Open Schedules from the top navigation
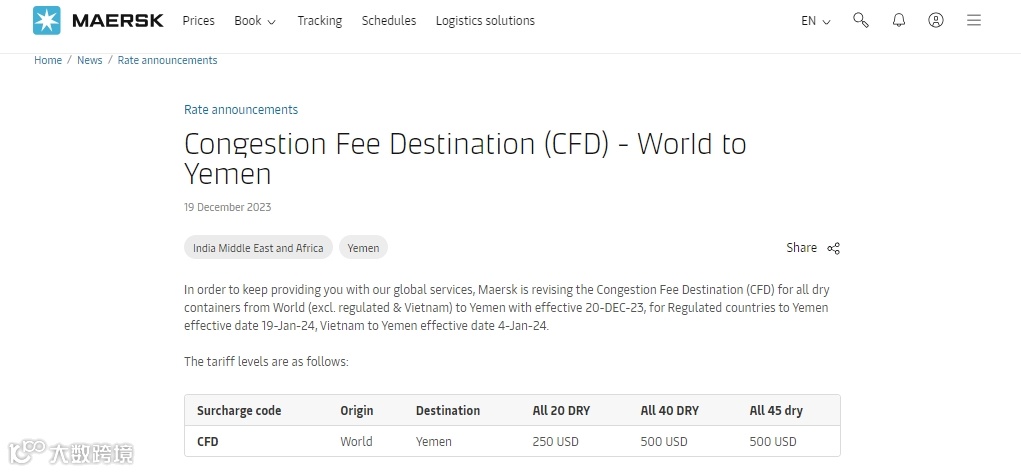Screen dimensions: 1021x472 coord(388,21)
